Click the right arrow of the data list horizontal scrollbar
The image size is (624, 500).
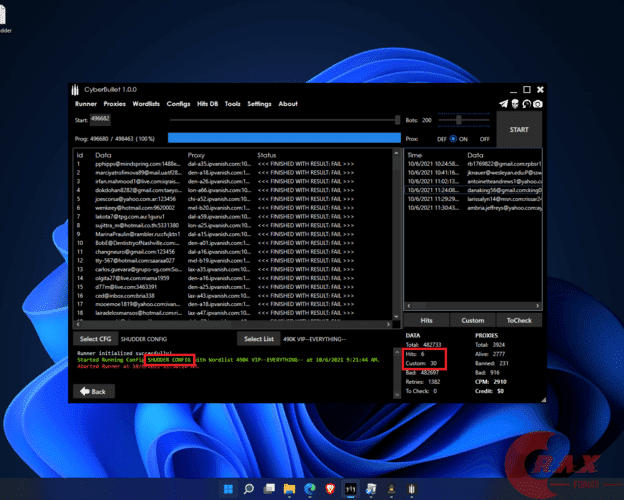click(388, 324)
